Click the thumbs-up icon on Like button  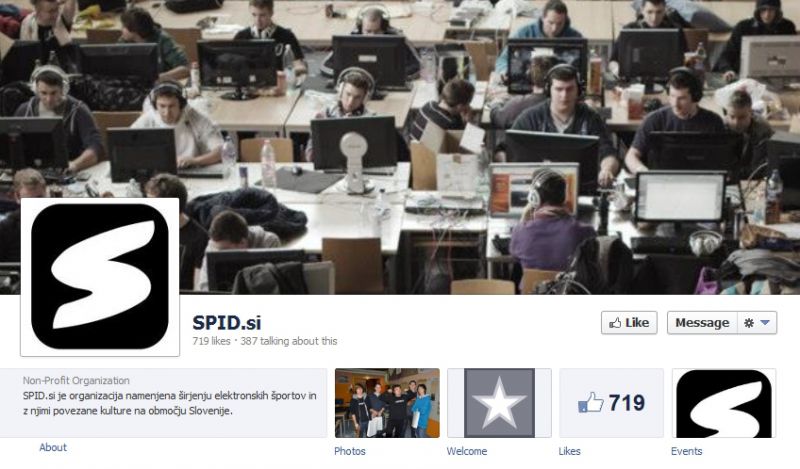click(x=615, y=323)
